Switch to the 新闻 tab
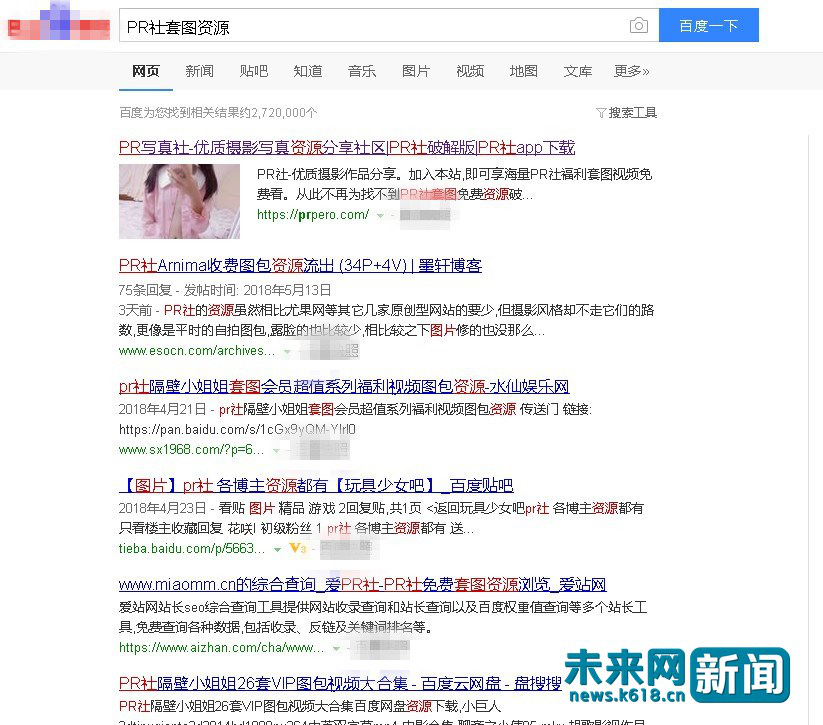823x725 pixels. (x=199, y=71)
